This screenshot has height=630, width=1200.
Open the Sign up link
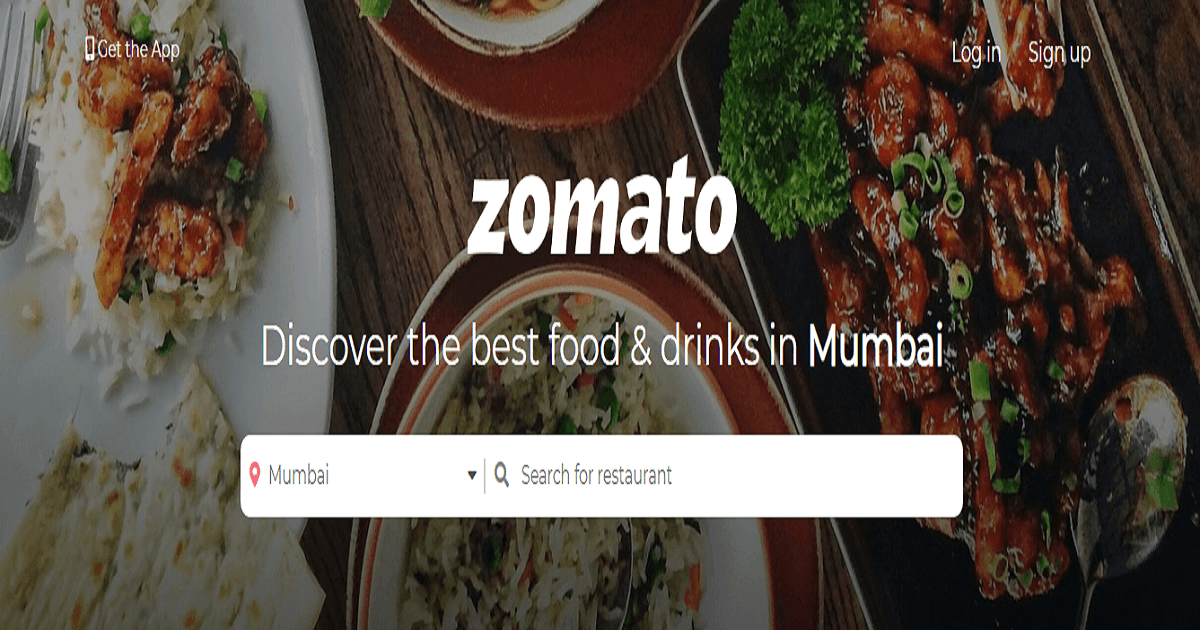click(1059, 53)
